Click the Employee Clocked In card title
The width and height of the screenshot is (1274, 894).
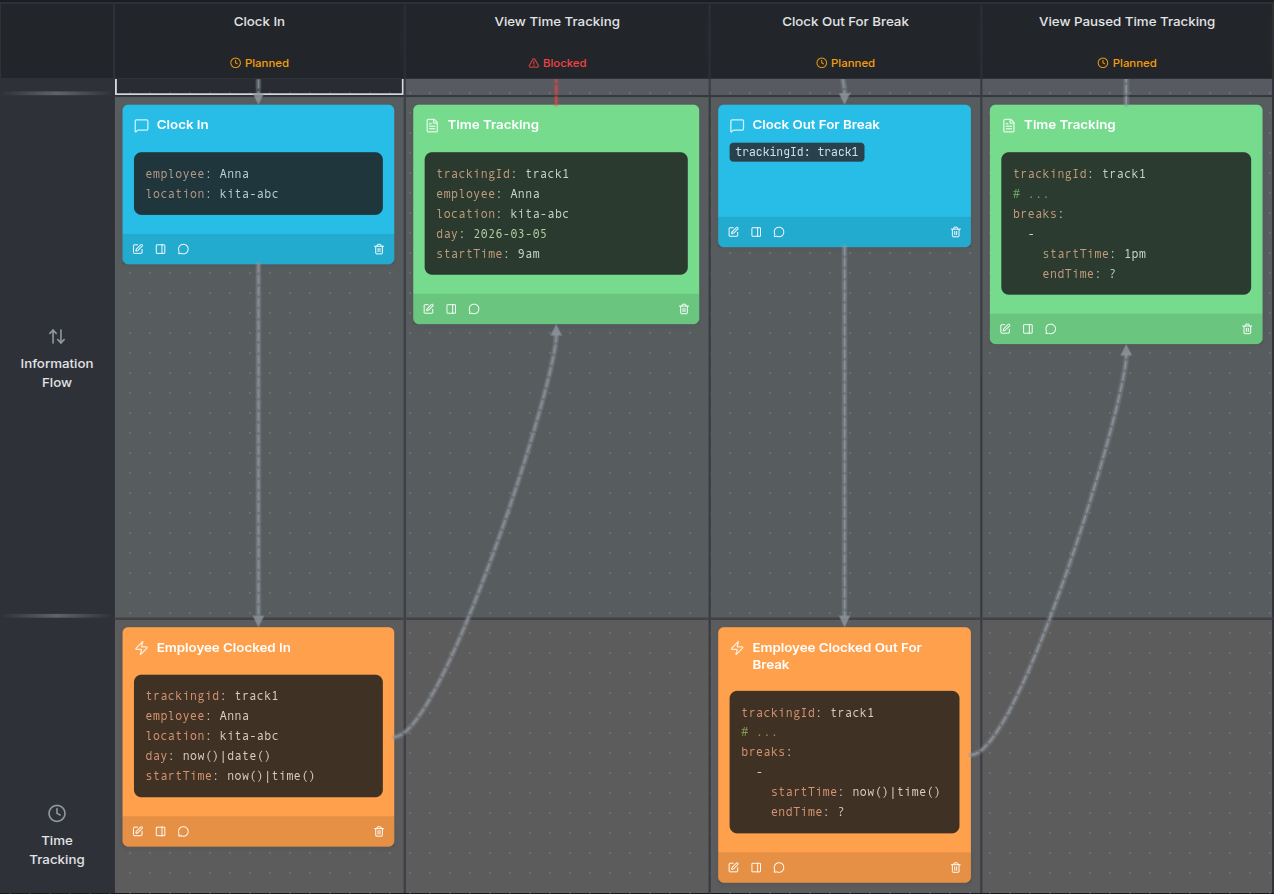(223, 648)
